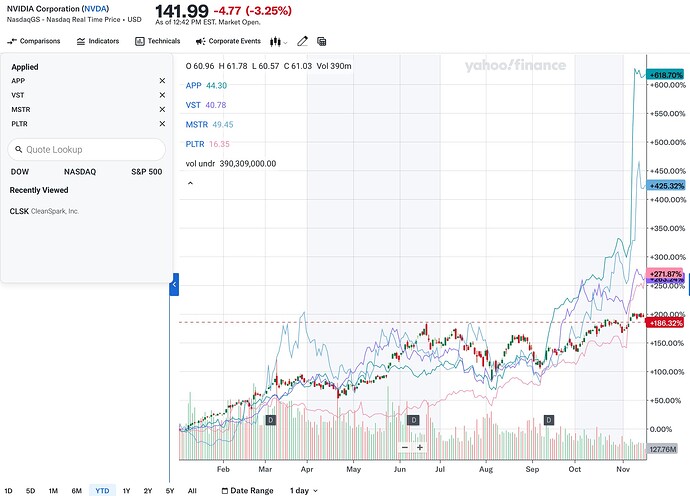Screen dimensions: 690x496
Task: Zoom in the chart with plus button
Action: [420, 447]
